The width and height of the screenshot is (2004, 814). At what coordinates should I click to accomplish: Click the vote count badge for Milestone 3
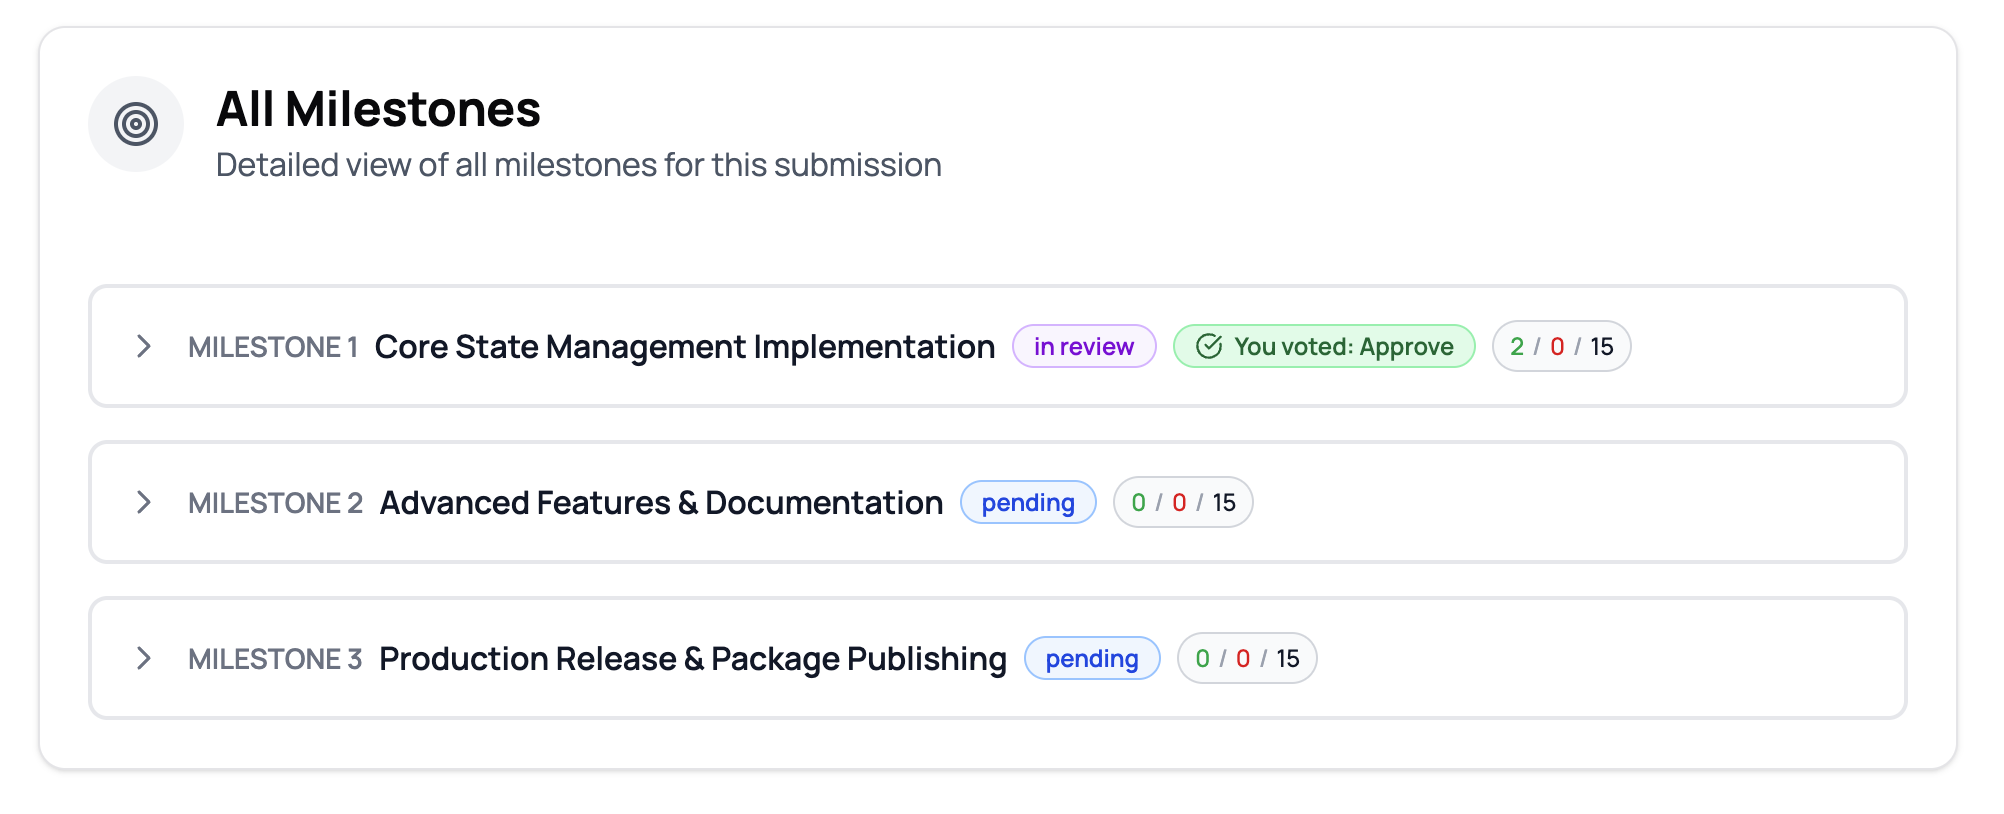pos(1247,658)
